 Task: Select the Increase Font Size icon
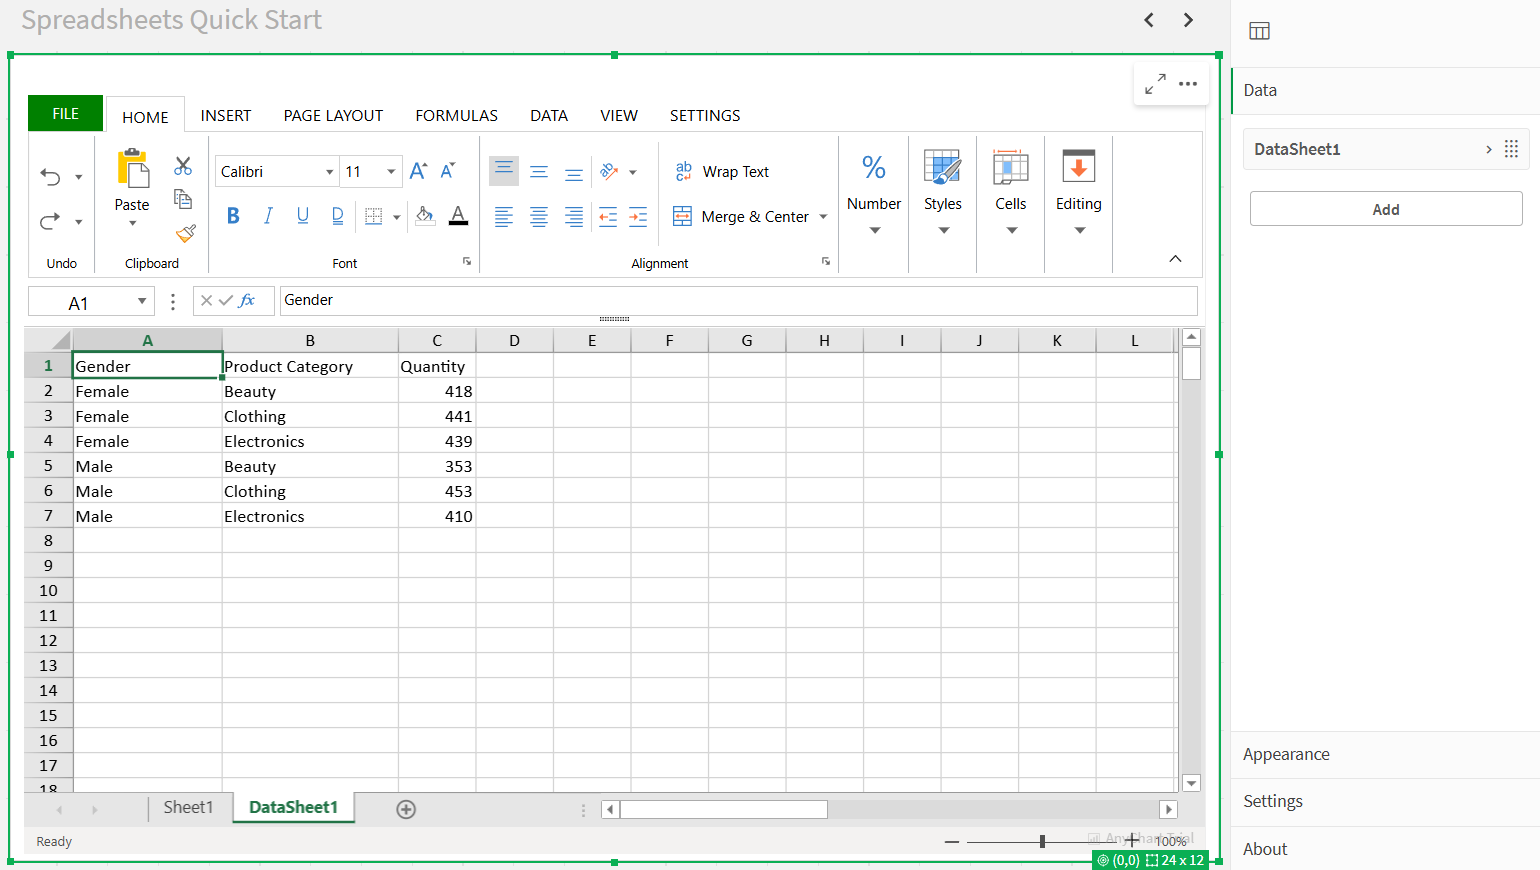pyautogui.click(x=416, y=169)
